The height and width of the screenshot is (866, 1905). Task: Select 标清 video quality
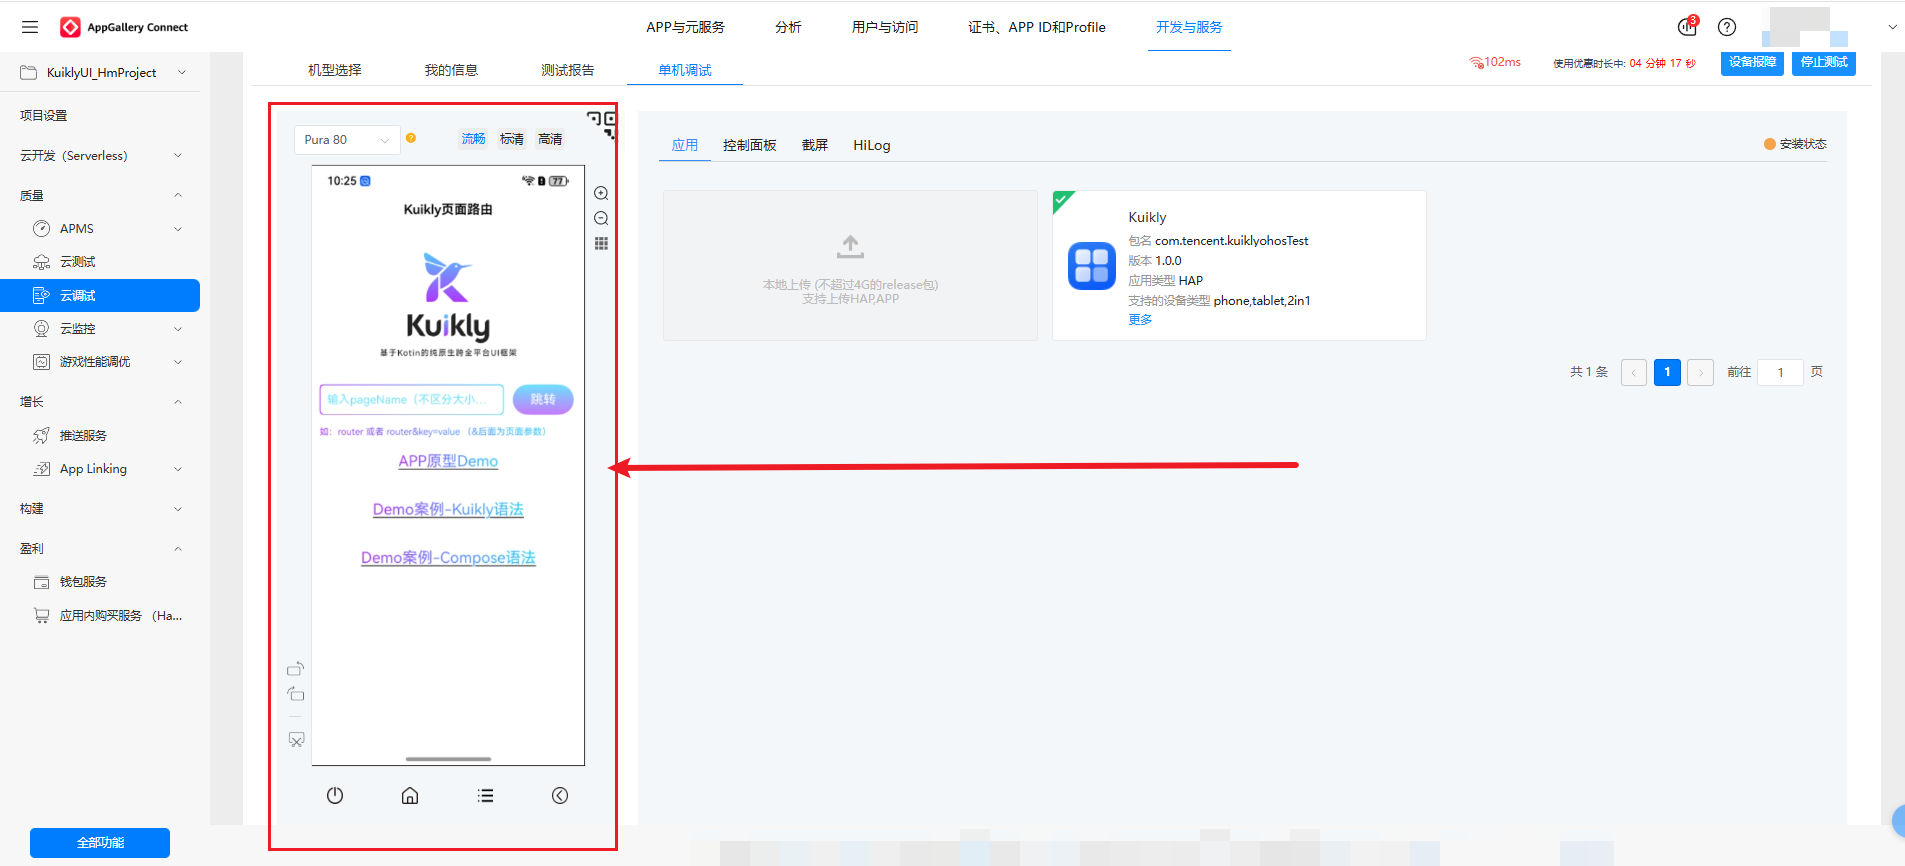click(512, 139)
